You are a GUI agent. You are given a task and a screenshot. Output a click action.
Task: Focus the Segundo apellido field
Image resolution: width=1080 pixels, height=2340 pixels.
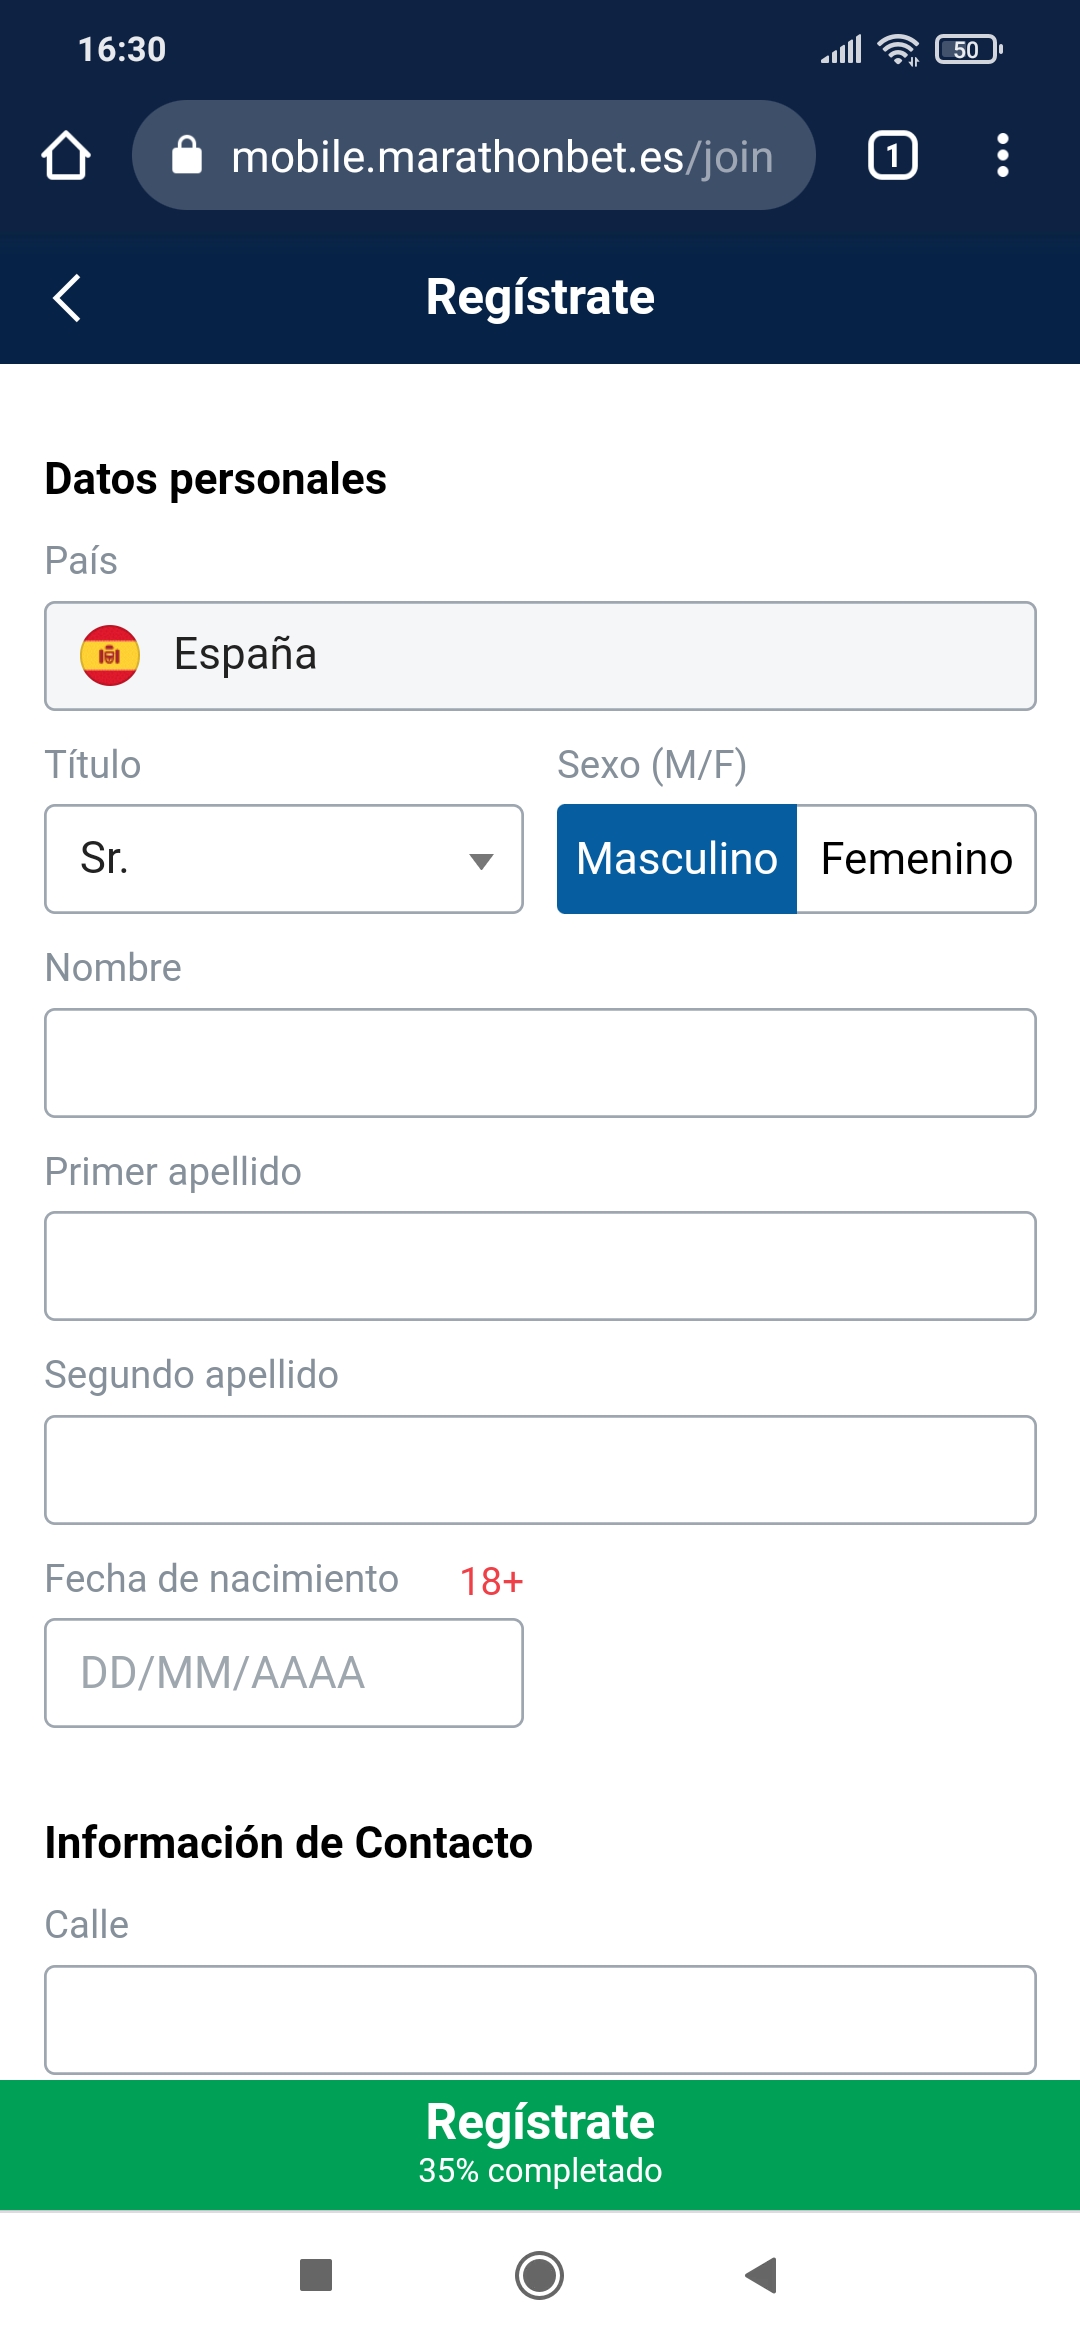coord(540,1470)
